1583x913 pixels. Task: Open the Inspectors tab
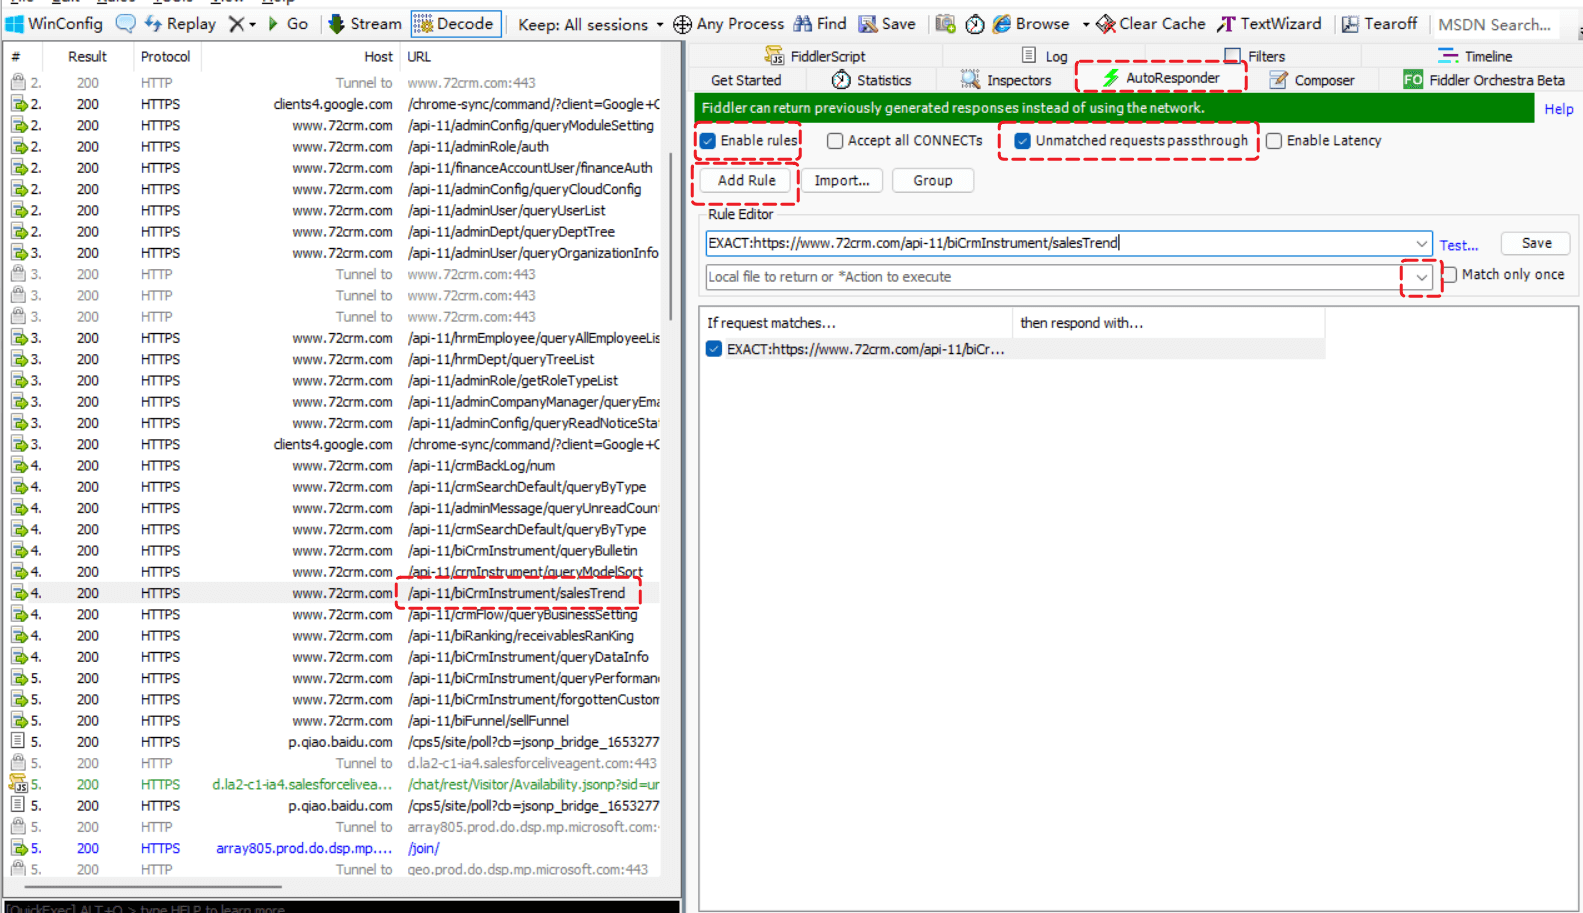click(1006, 80)
